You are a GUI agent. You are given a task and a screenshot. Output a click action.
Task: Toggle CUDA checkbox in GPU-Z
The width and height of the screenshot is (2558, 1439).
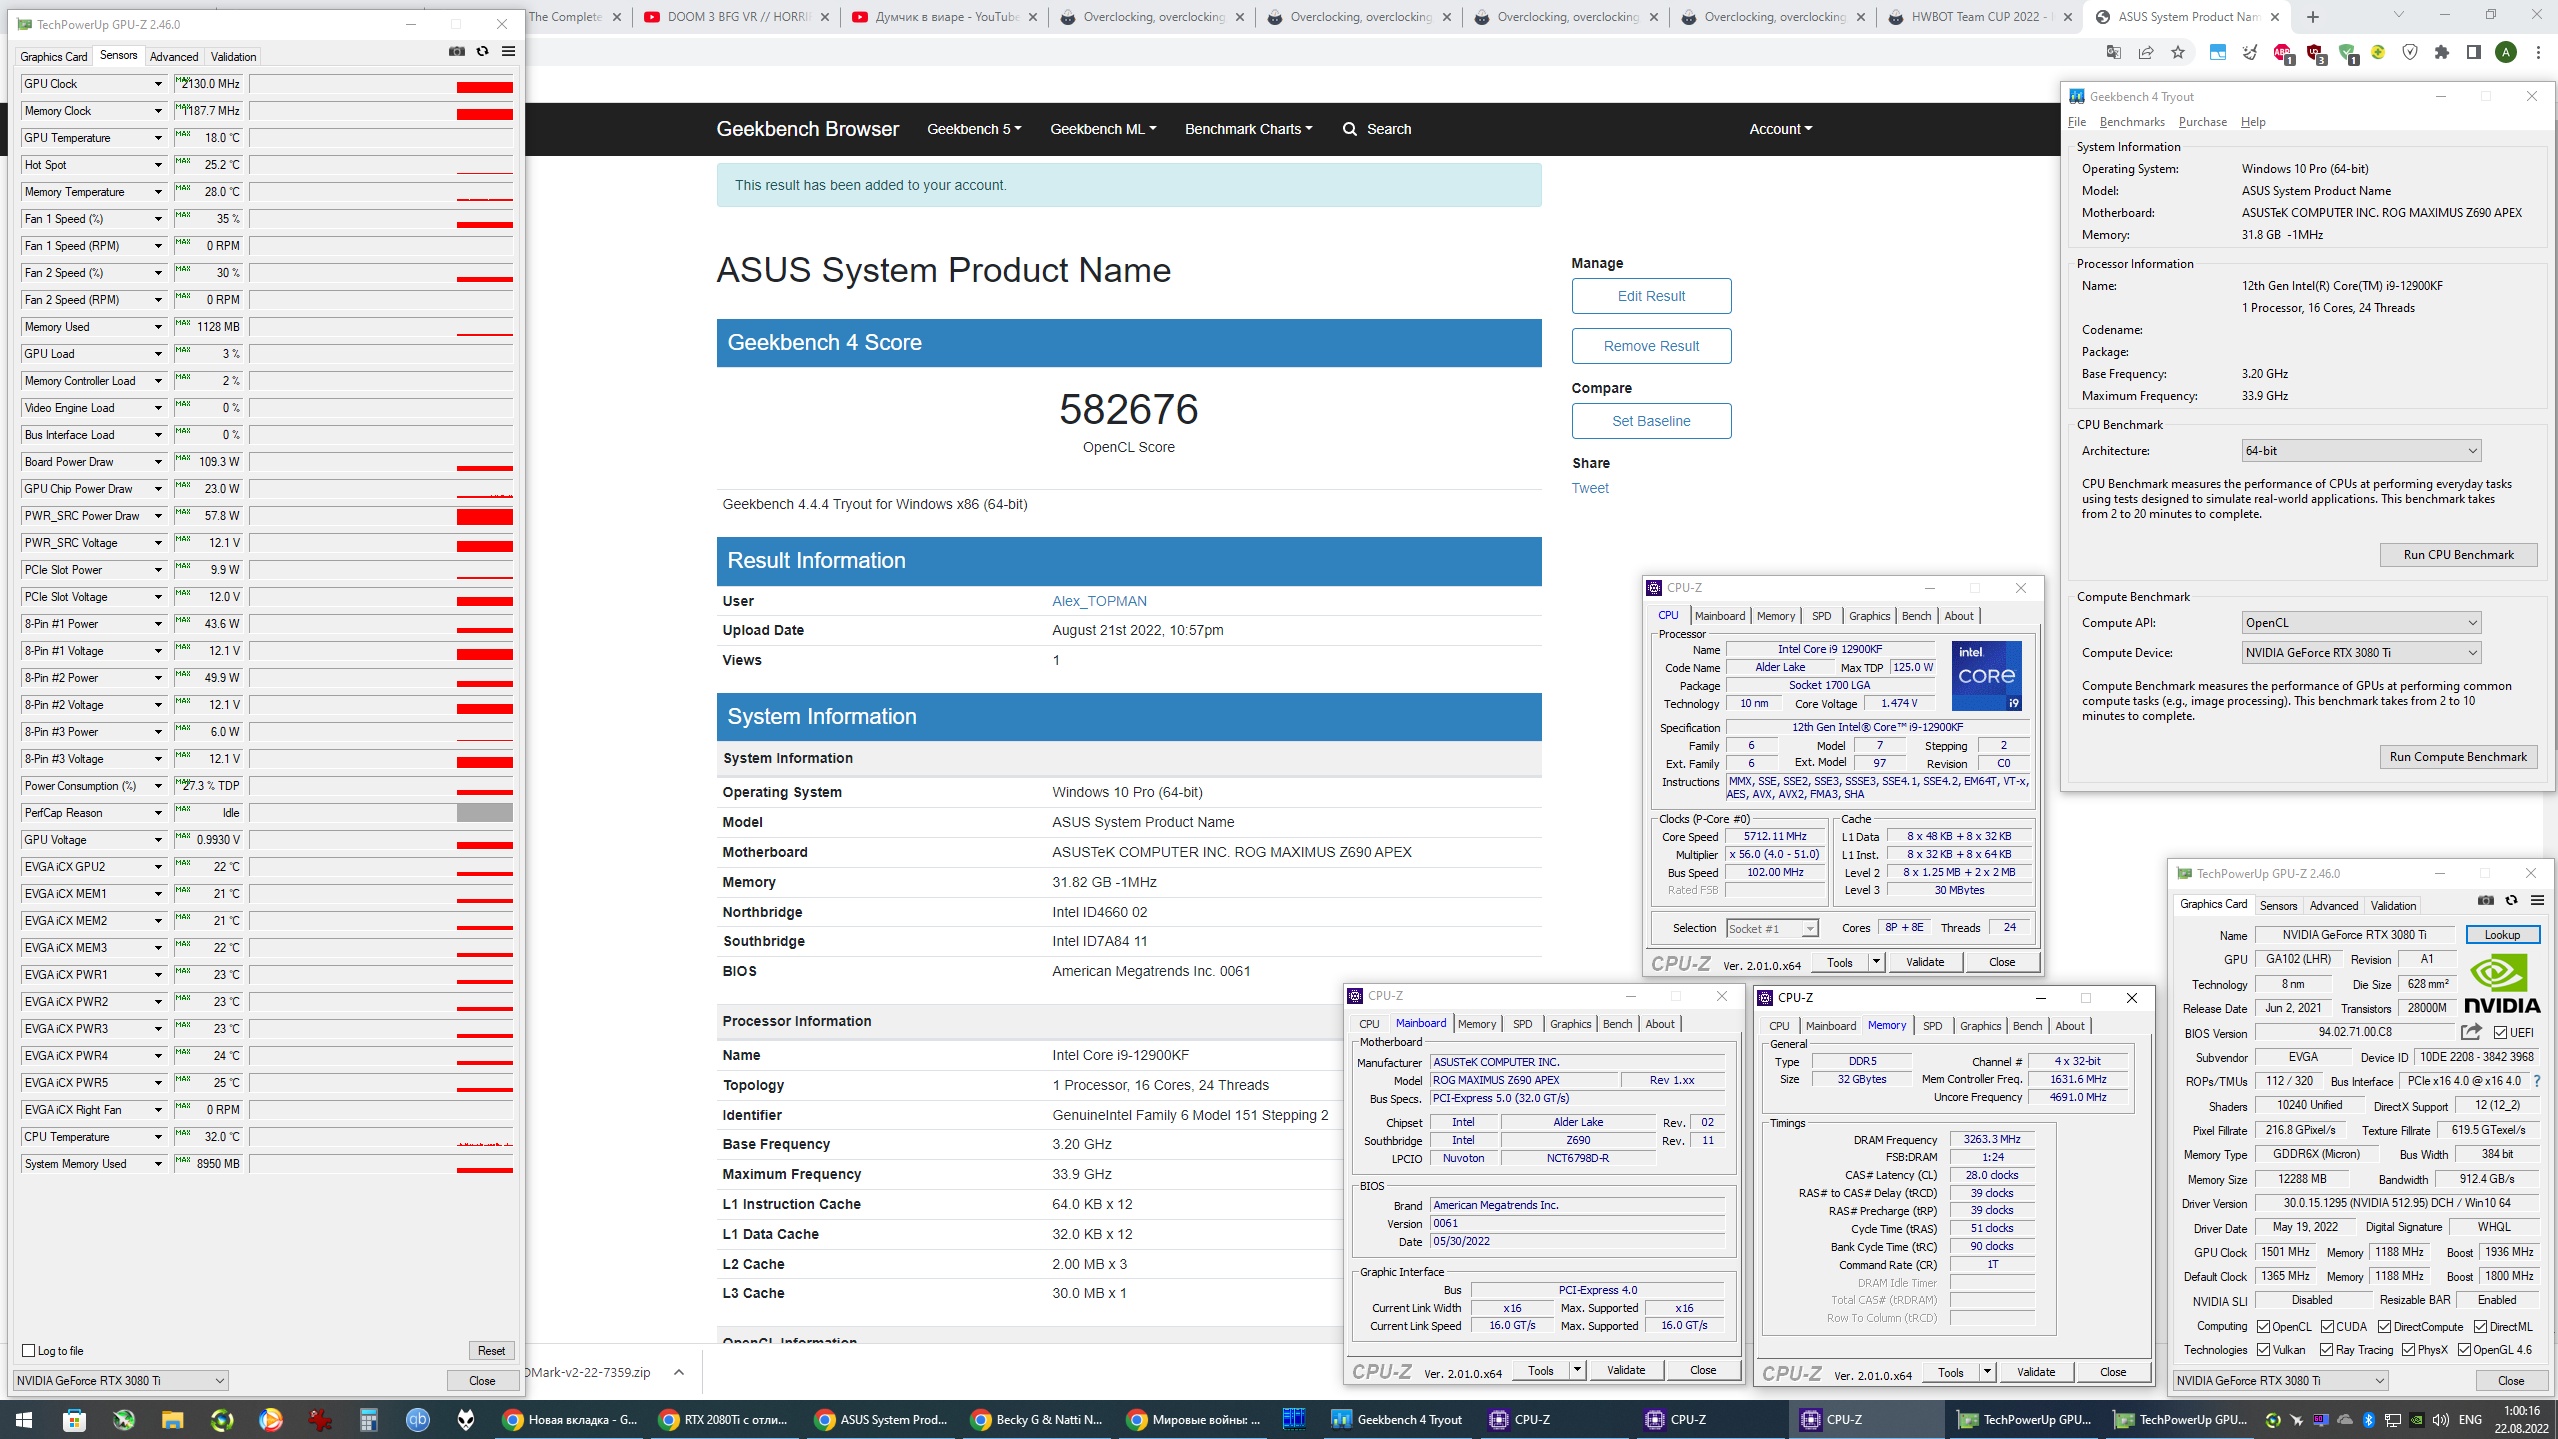coord(2328,1327)
